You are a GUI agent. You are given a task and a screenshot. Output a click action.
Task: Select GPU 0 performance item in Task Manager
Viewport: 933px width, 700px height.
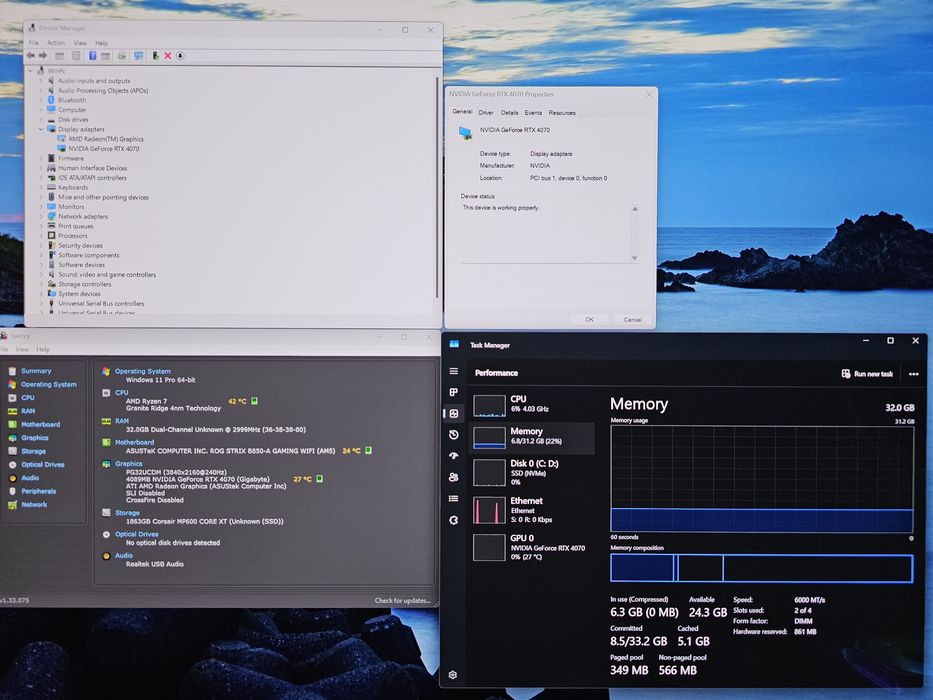(532, 547)
